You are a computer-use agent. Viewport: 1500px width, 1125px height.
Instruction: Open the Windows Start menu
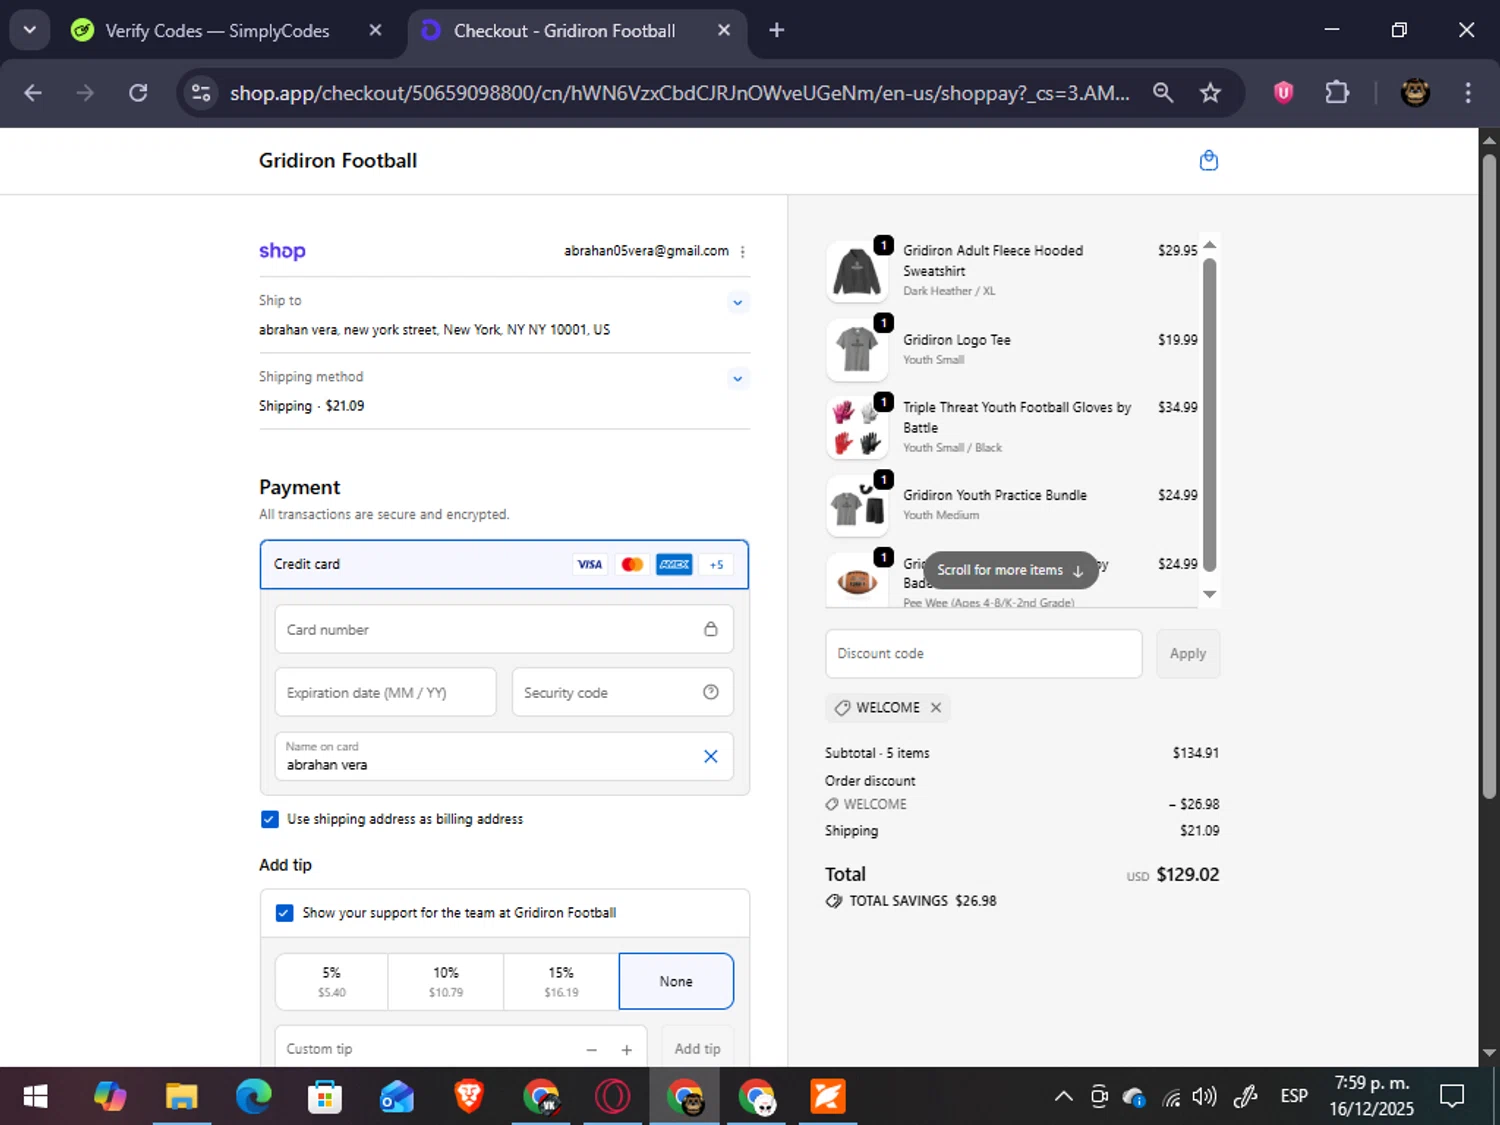35,1097
